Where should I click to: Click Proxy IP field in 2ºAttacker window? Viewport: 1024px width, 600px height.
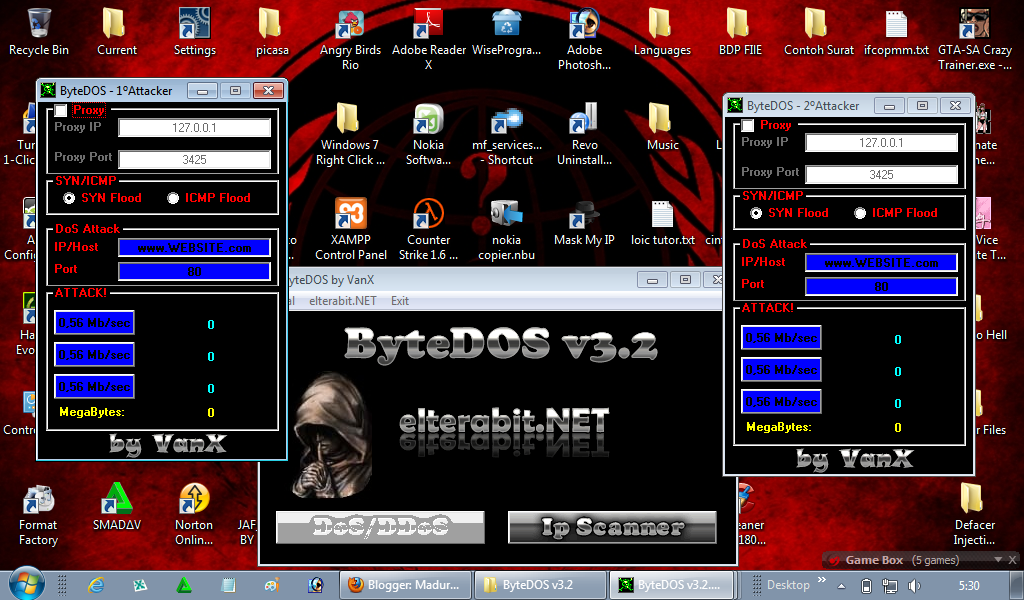(882, 142)
